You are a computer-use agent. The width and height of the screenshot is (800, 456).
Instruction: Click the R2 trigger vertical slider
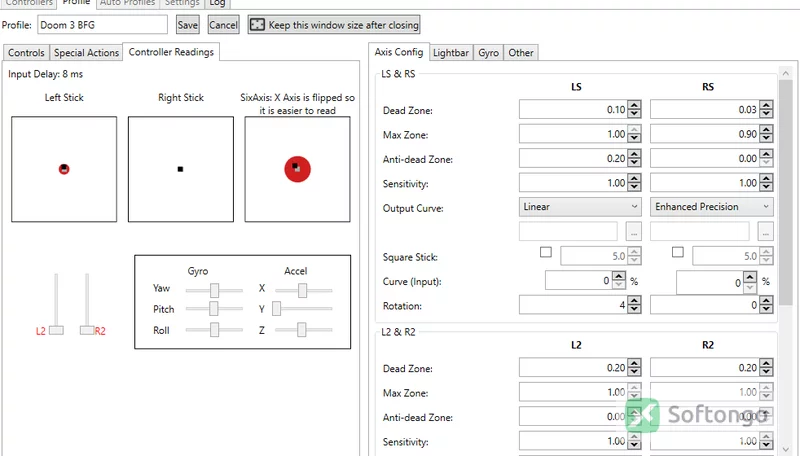[87, 304]
